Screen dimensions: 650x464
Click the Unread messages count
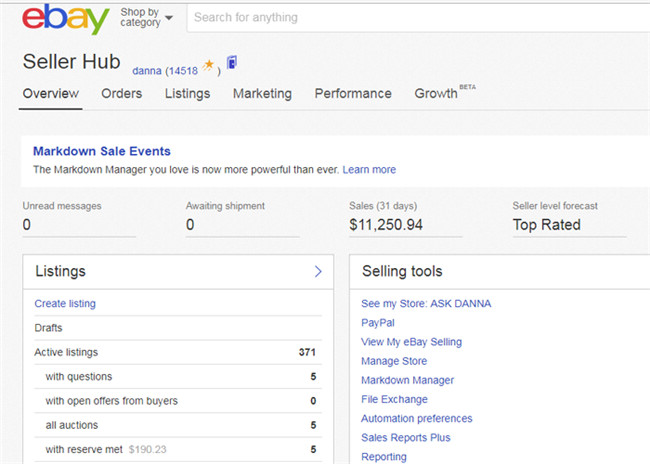[27, 224]
